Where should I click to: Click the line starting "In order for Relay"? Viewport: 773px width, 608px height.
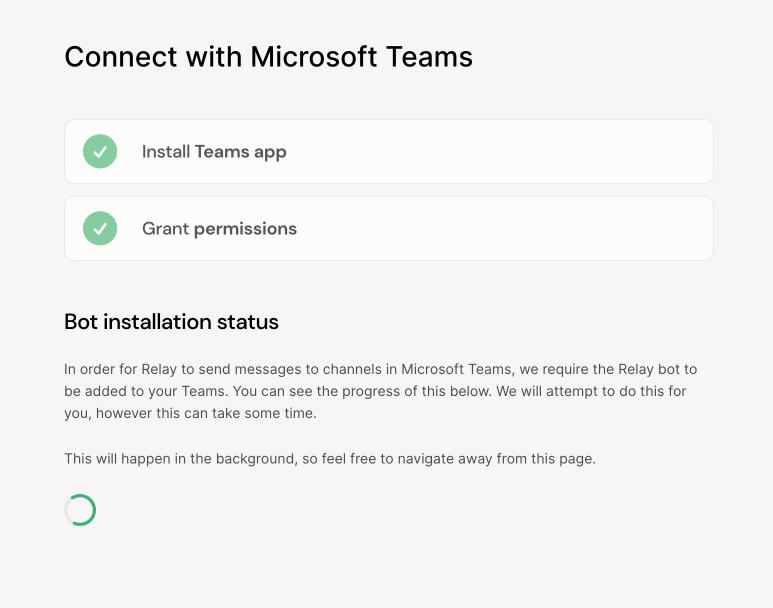click(380, 370)
